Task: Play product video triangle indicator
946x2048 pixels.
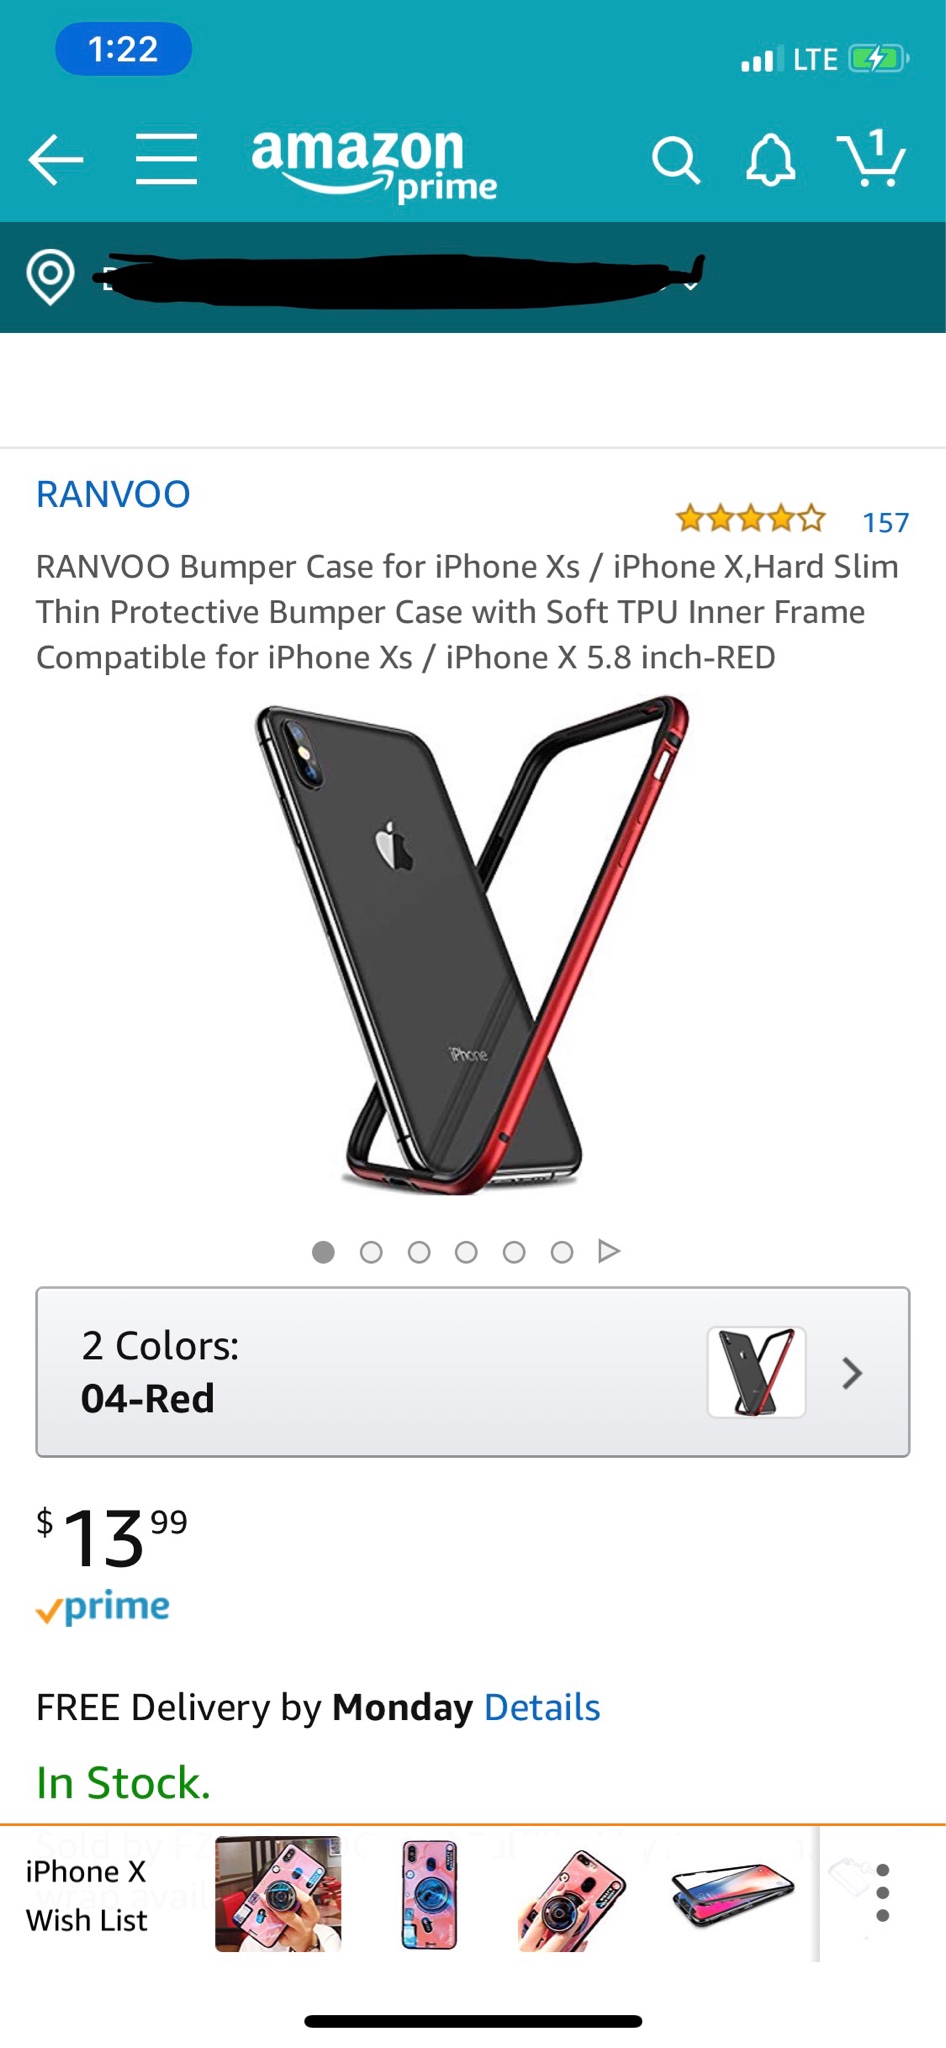Action: 609,1251
